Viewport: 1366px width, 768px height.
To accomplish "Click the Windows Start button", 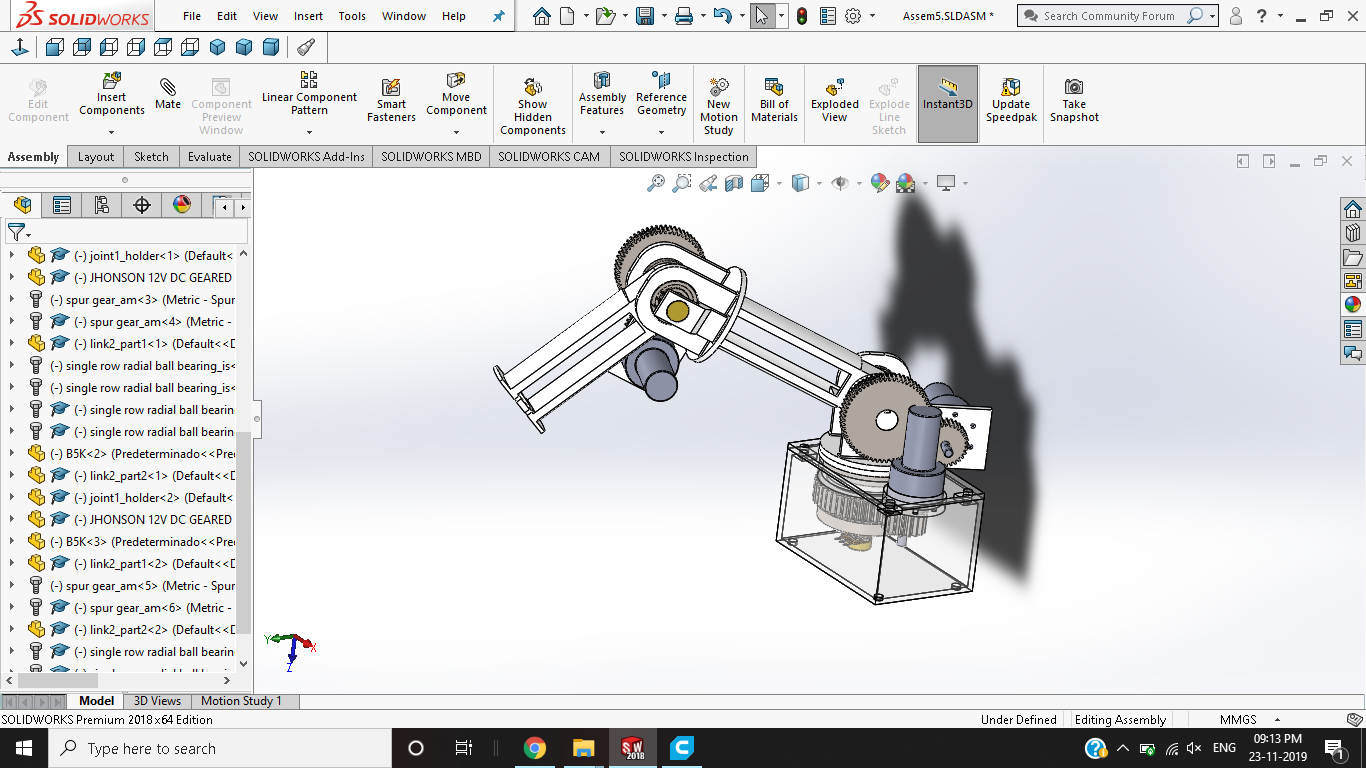I will pyautogui.click(x=24, y=748).
